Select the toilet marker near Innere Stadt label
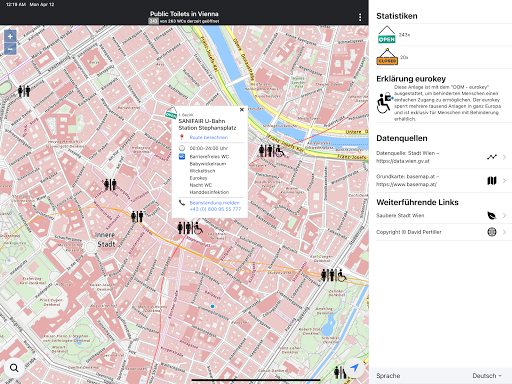The height and width of the screenshot is (384, 512). pyautogui.click(x=137, y=216)
